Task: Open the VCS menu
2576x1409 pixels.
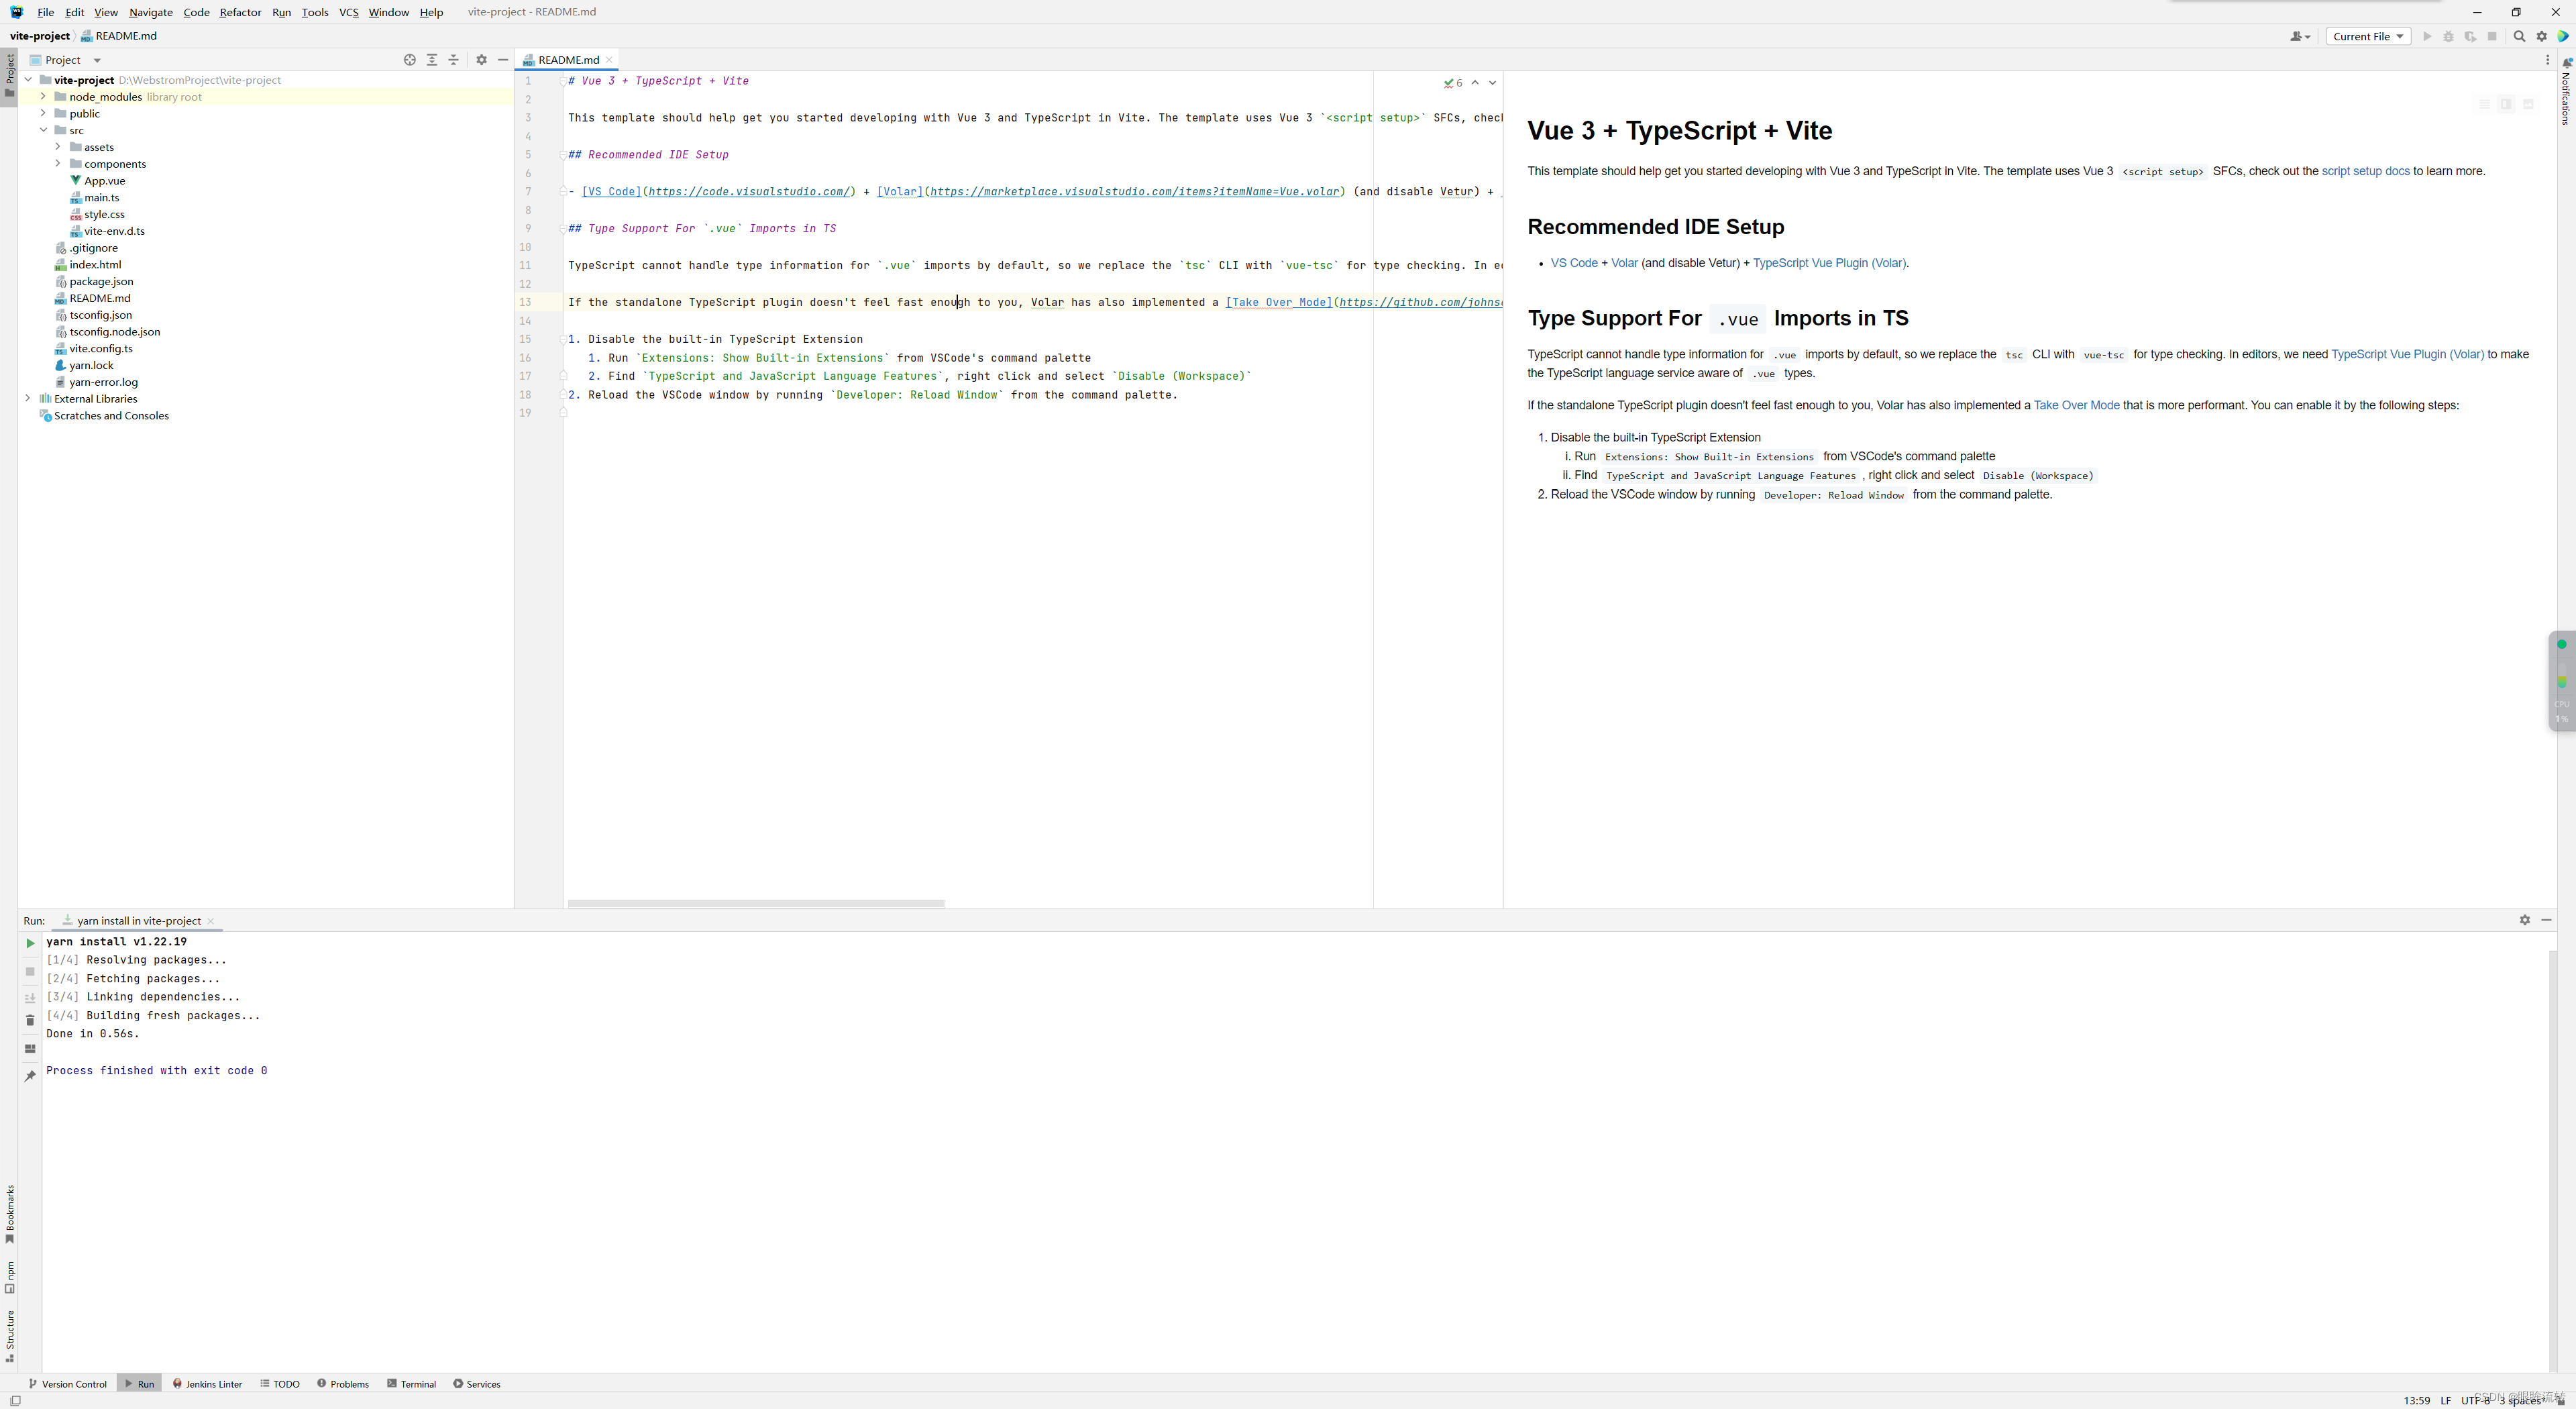Action: point(348,12)
